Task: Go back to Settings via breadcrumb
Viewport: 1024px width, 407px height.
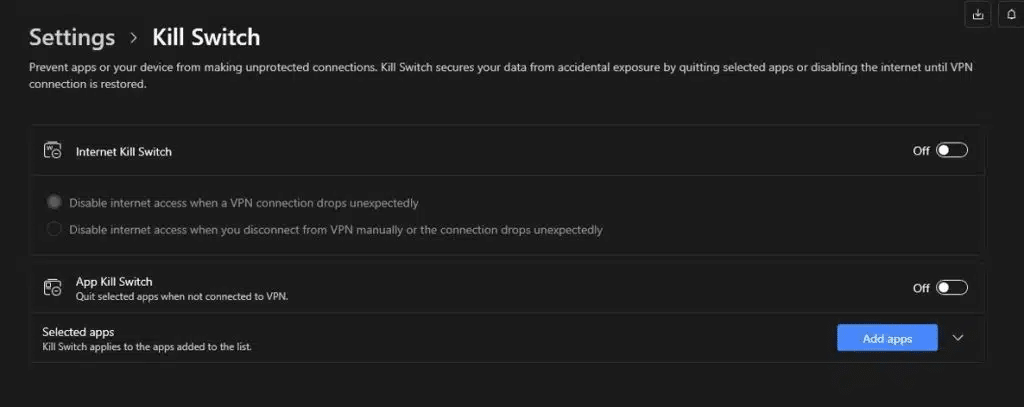Action: point(72,37)
